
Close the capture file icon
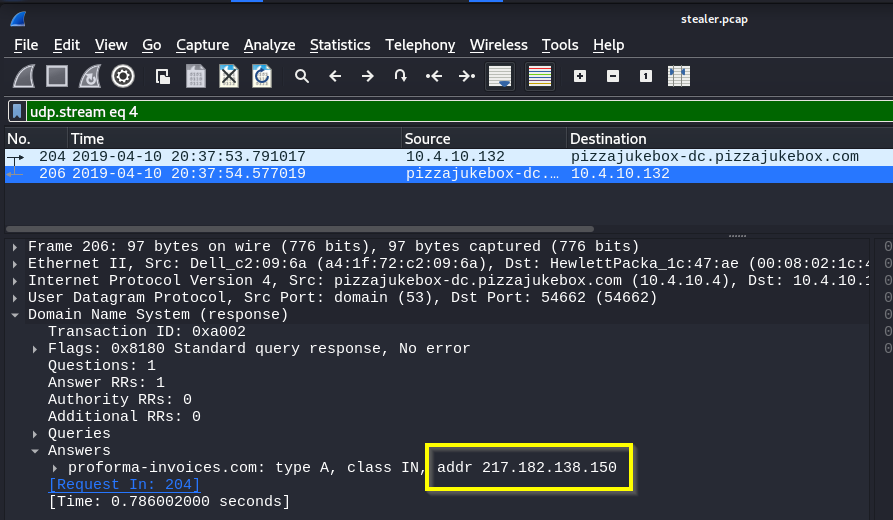(229, 76)
